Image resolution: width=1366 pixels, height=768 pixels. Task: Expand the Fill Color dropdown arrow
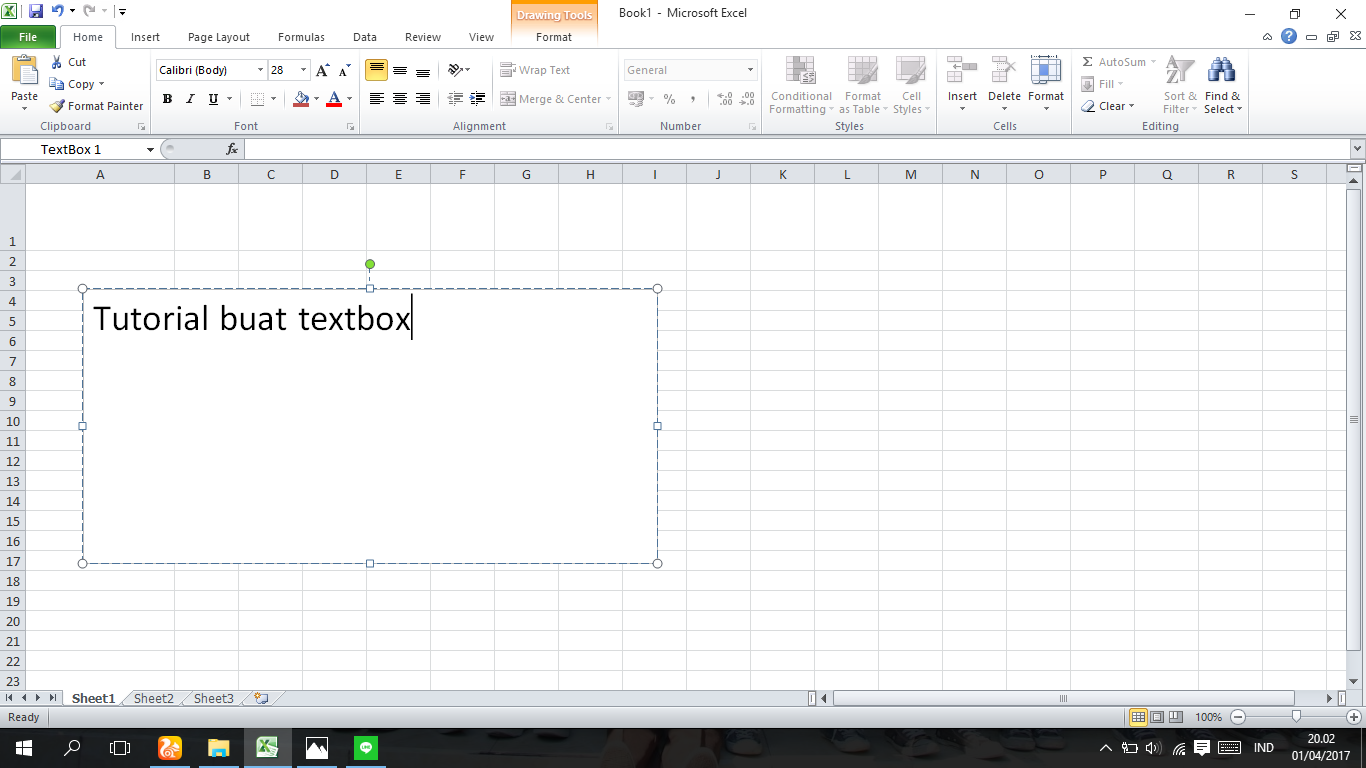click(x=317, y=99)
